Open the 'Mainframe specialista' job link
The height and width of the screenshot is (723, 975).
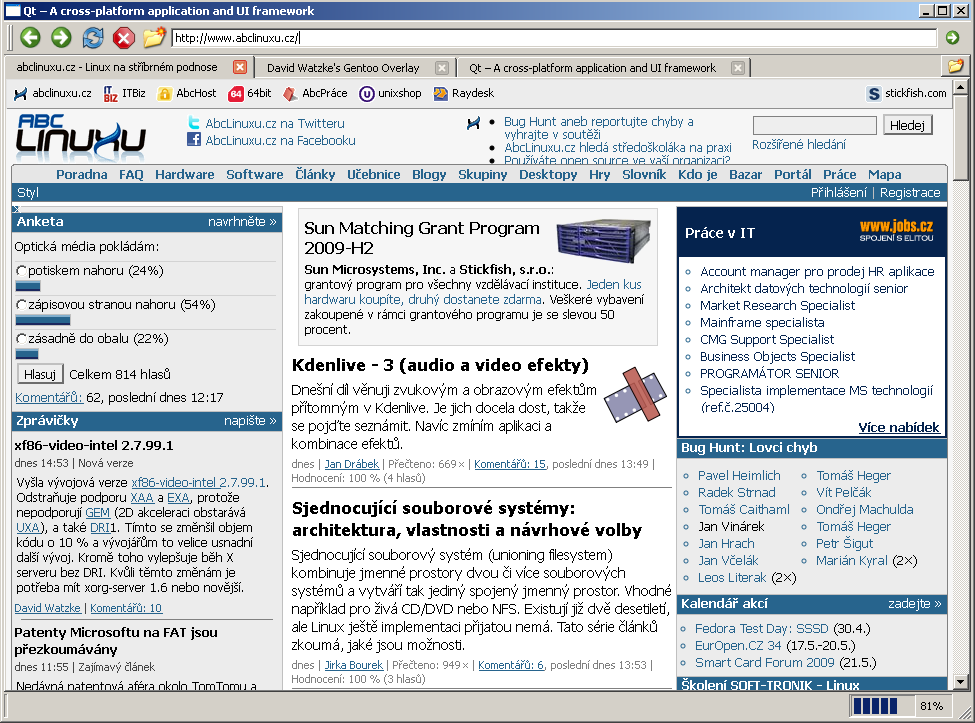[x=762, y=323]
